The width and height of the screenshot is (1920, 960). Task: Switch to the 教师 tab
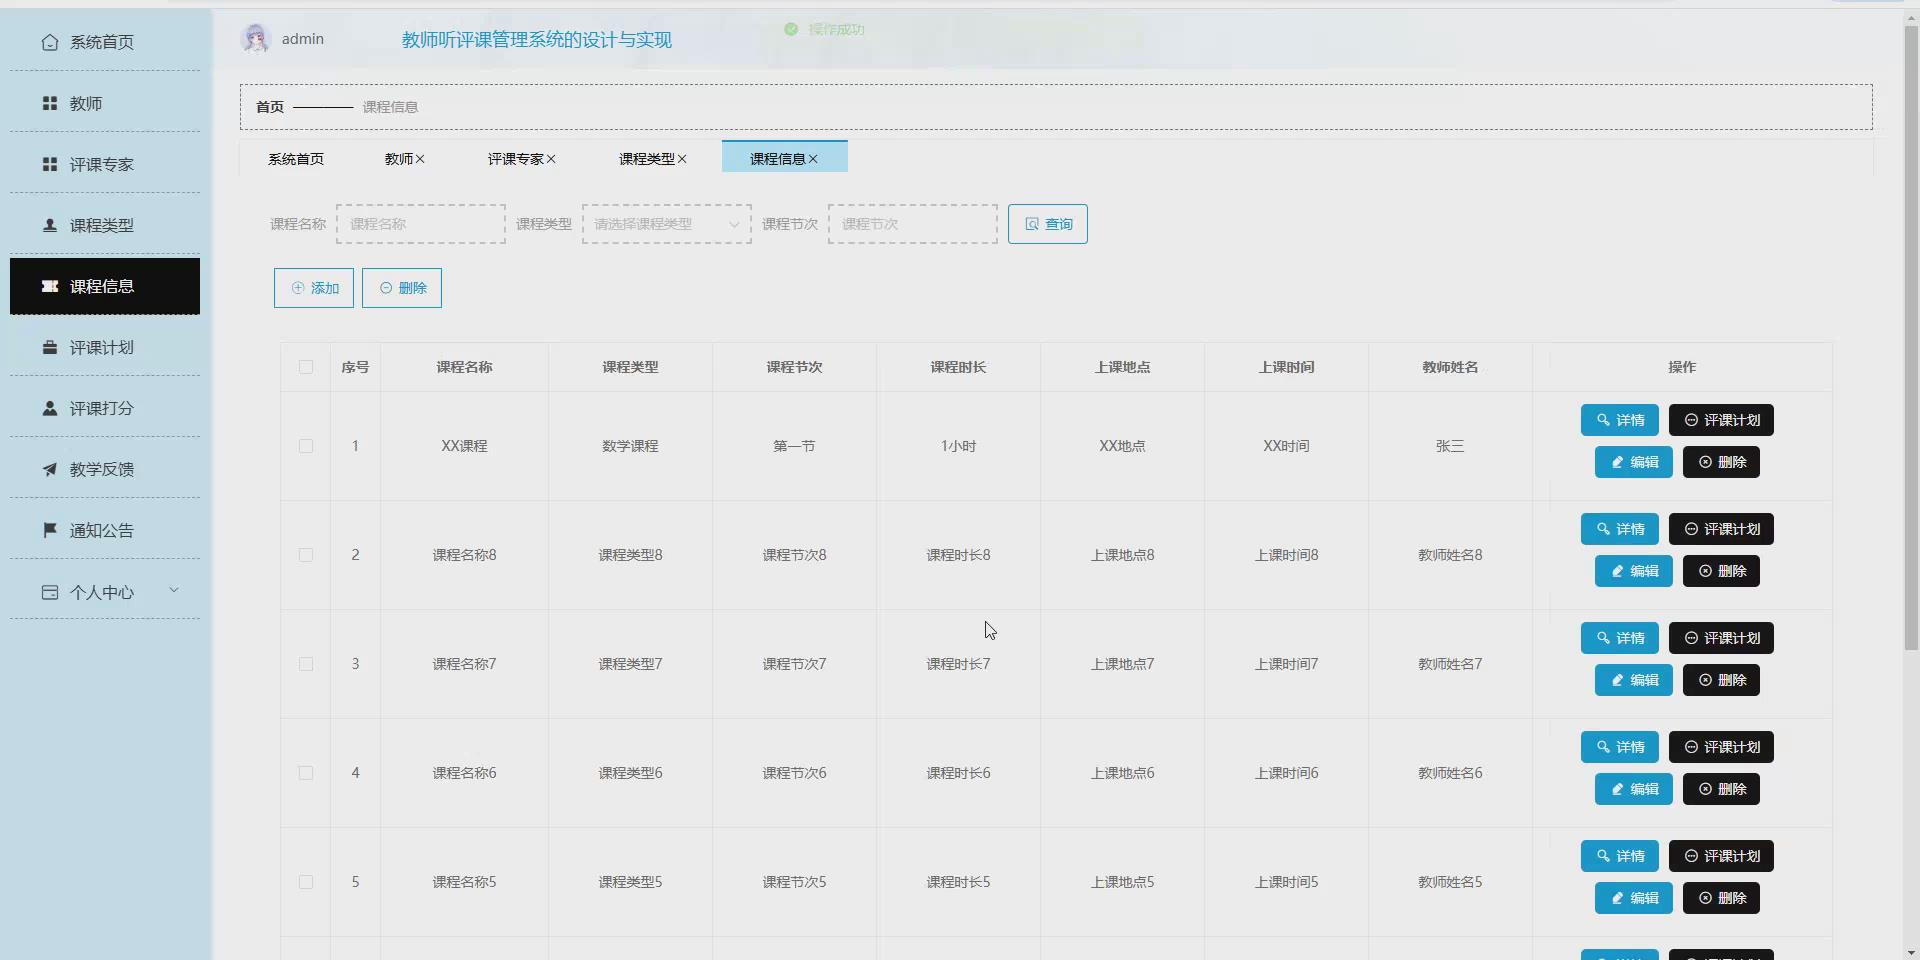coord(398,159)
